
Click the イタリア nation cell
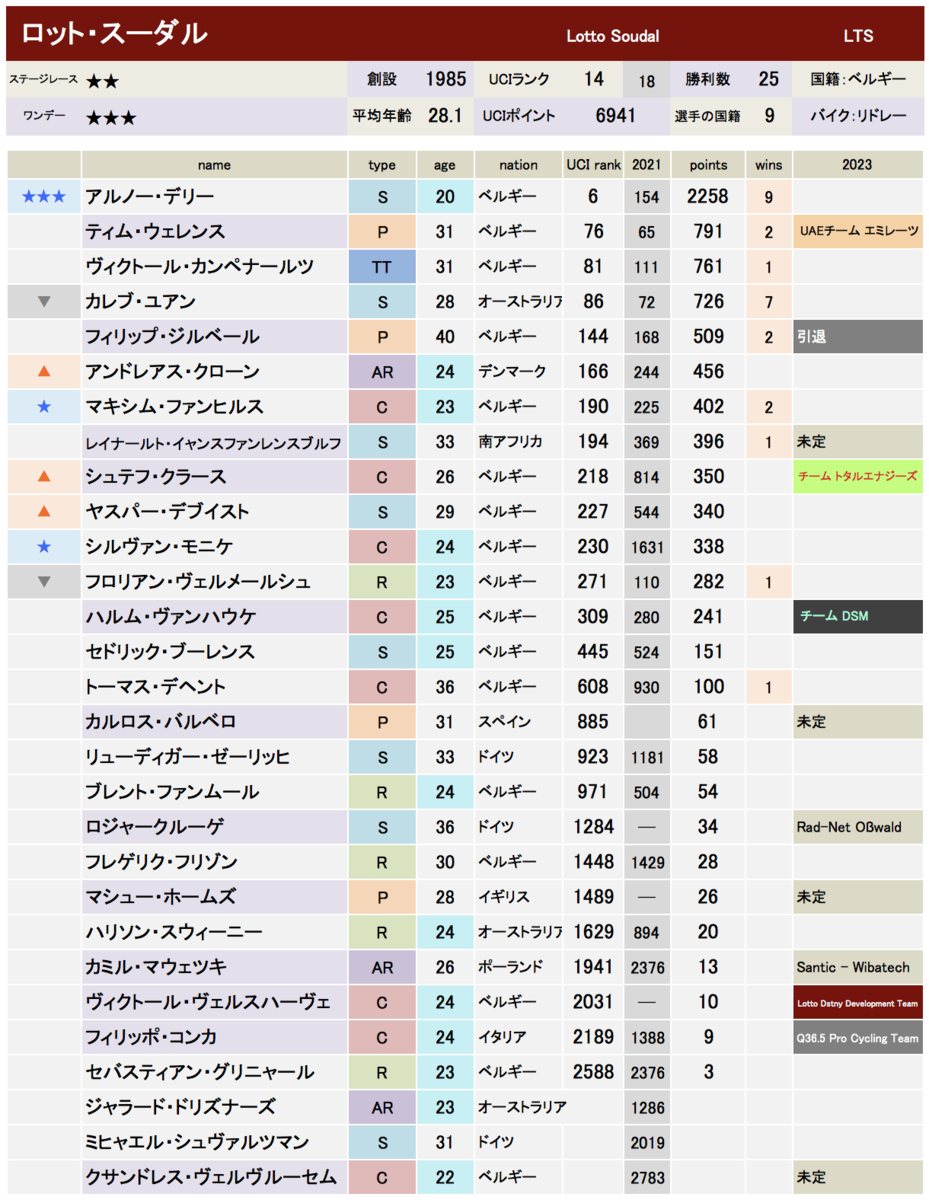518,1037
